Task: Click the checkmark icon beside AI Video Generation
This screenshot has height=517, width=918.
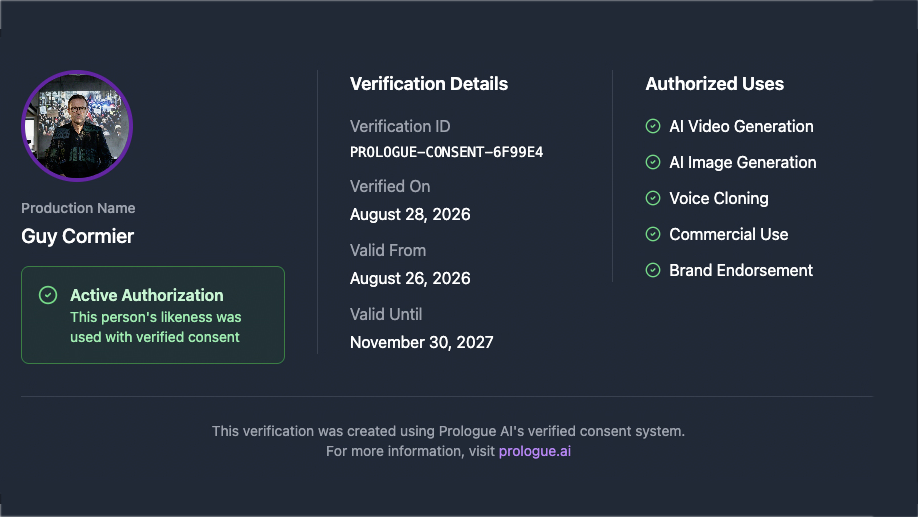Action: 653,126
